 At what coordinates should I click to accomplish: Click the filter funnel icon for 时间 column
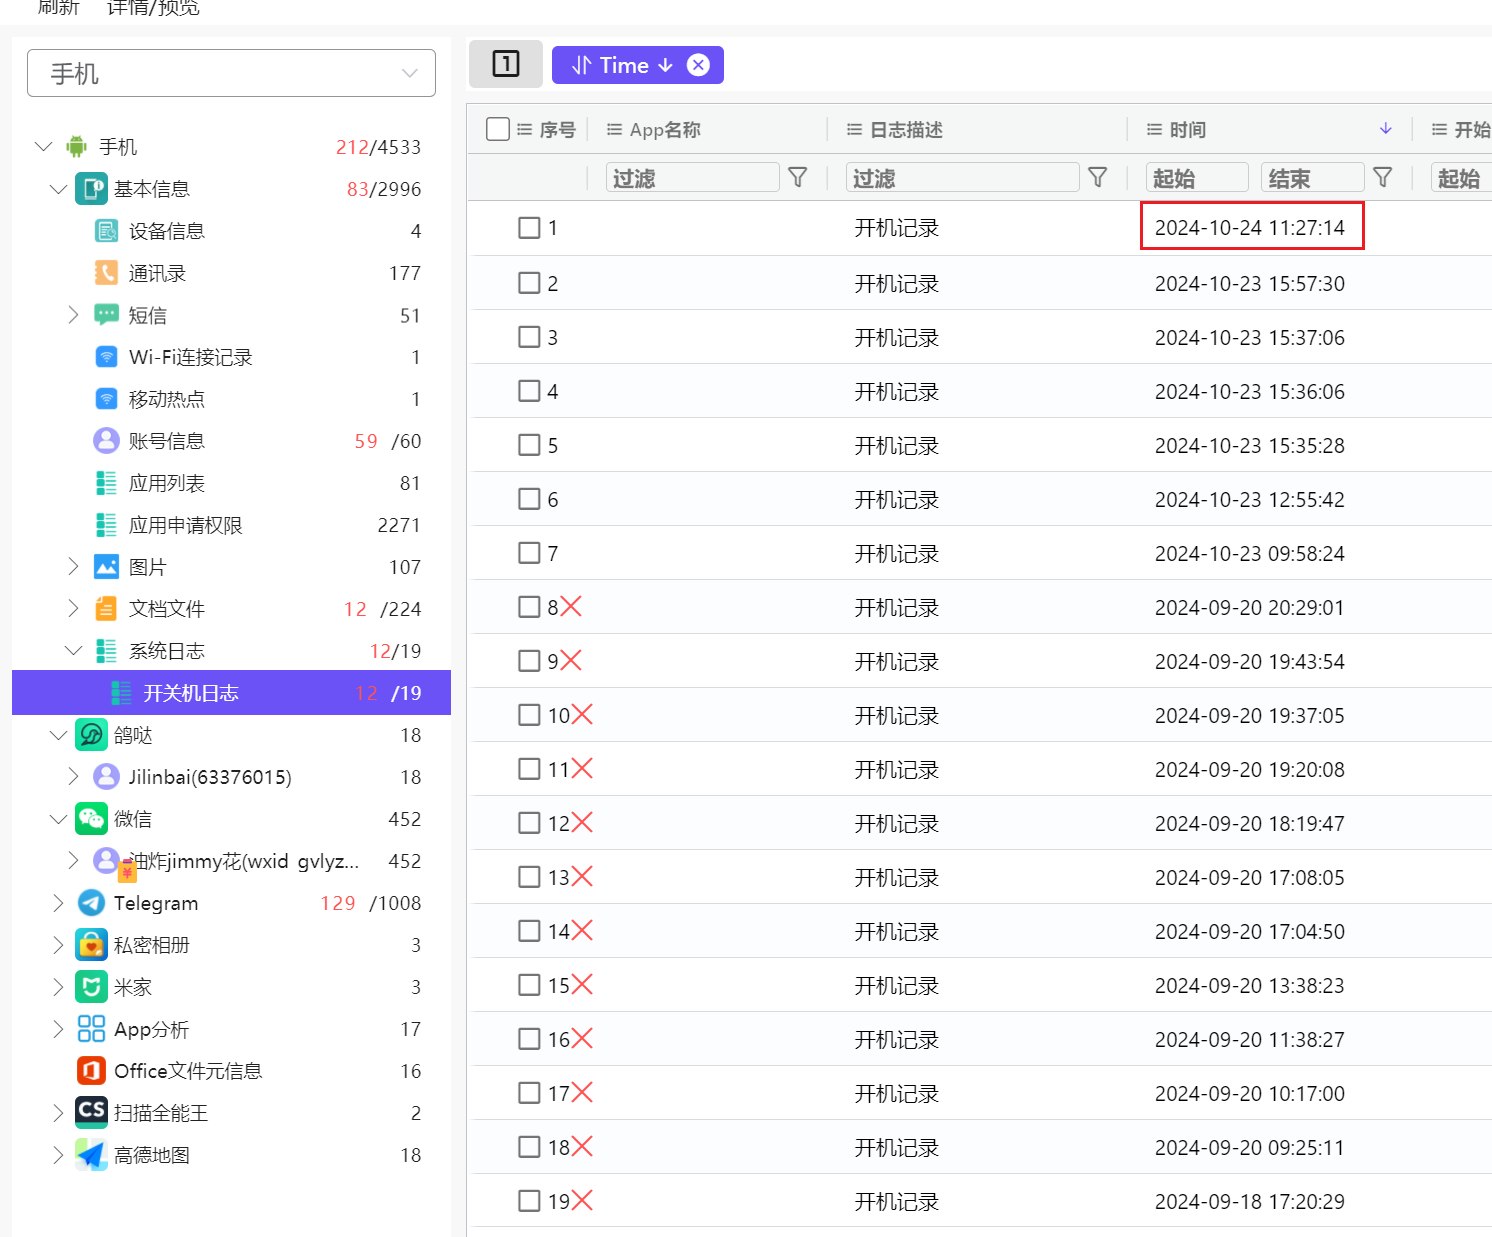point(1383,178)
